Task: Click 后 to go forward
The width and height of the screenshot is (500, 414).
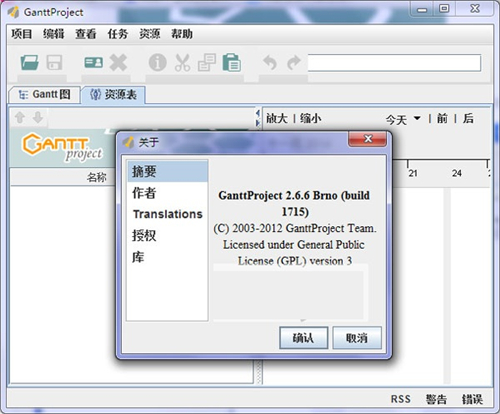Action: pyautogui.click(x=468, y=118)
